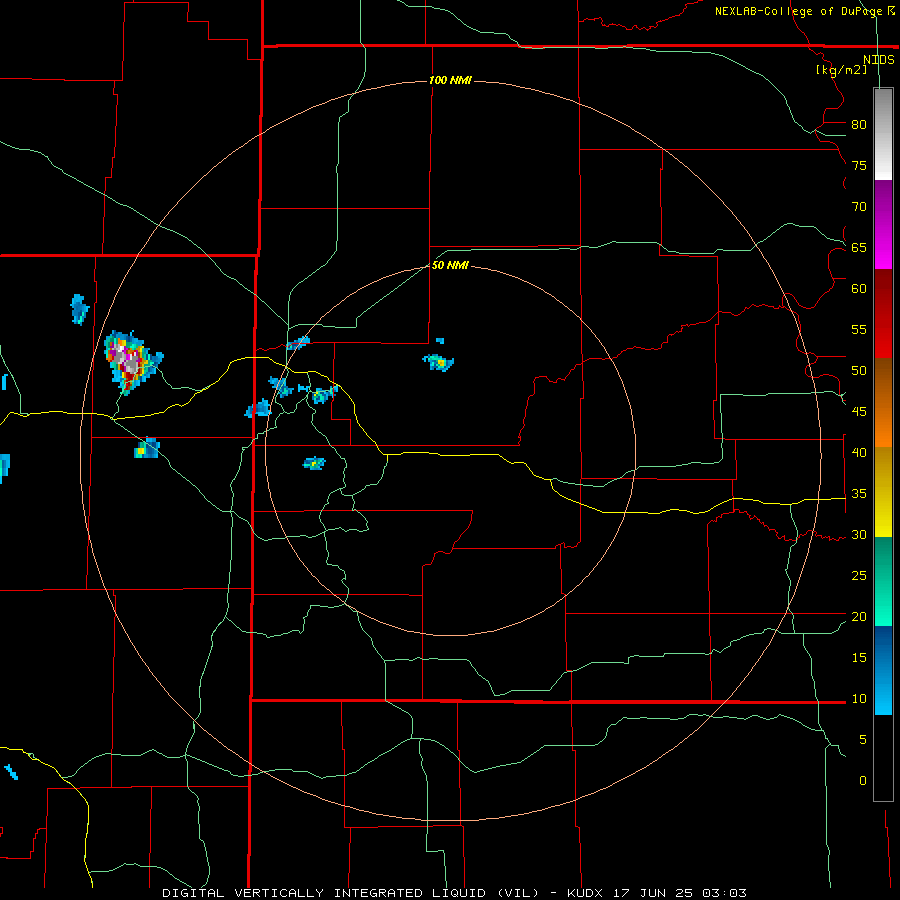Select the dark red segment of color bar

pos(883,314)
